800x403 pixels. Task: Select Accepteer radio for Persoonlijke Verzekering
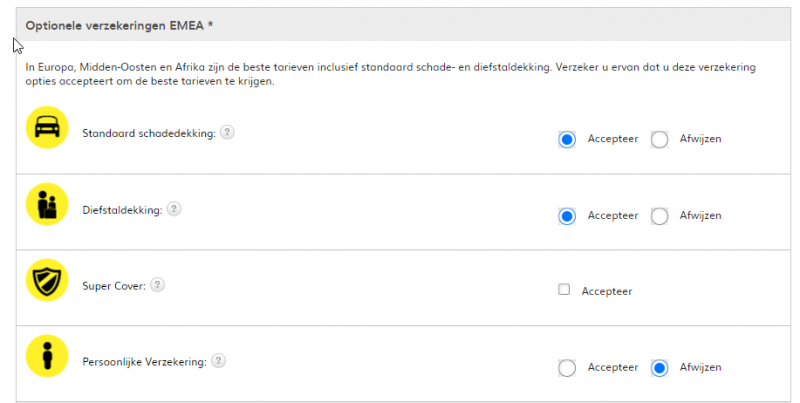[x=567, y=368]
